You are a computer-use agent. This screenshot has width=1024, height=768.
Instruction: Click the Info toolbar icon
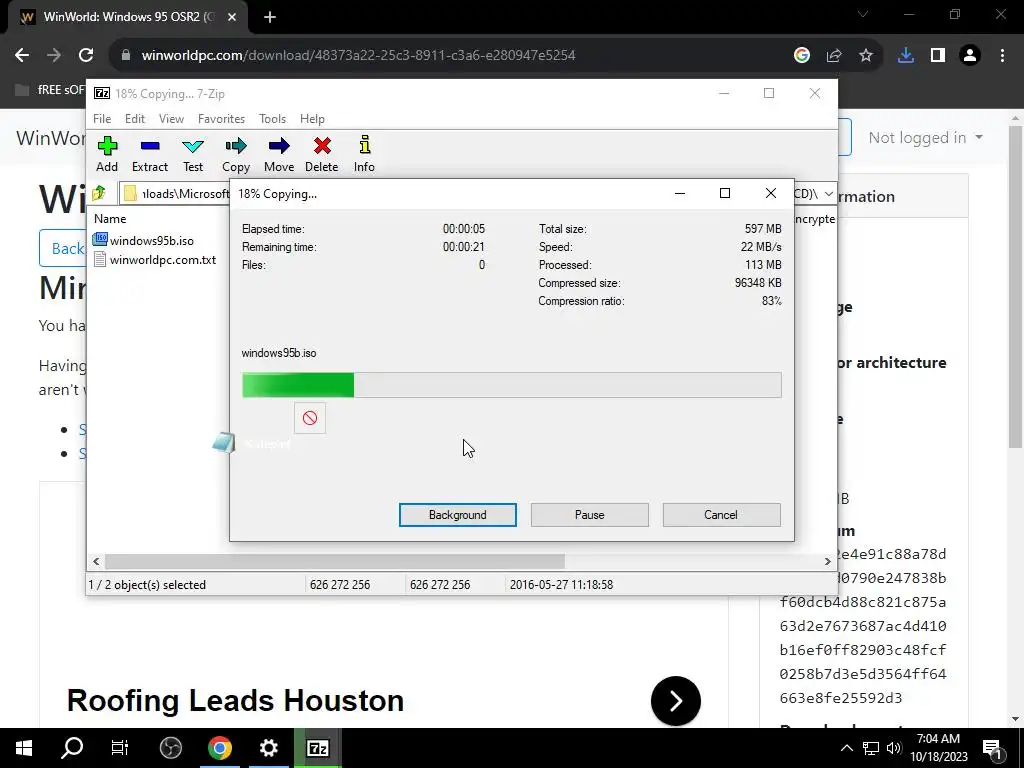tap(364, 154)
